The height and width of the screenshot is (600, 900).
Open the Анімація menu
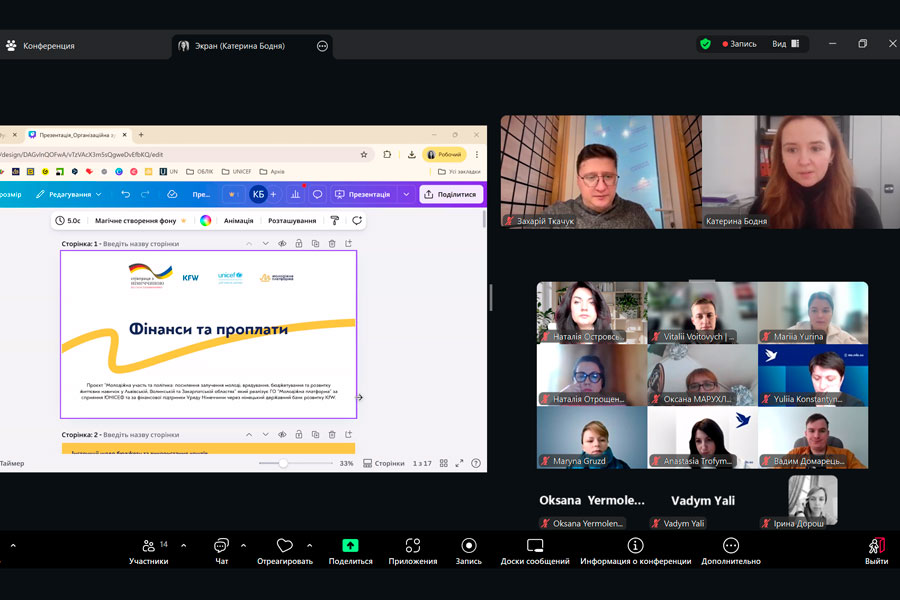(238, 220)
